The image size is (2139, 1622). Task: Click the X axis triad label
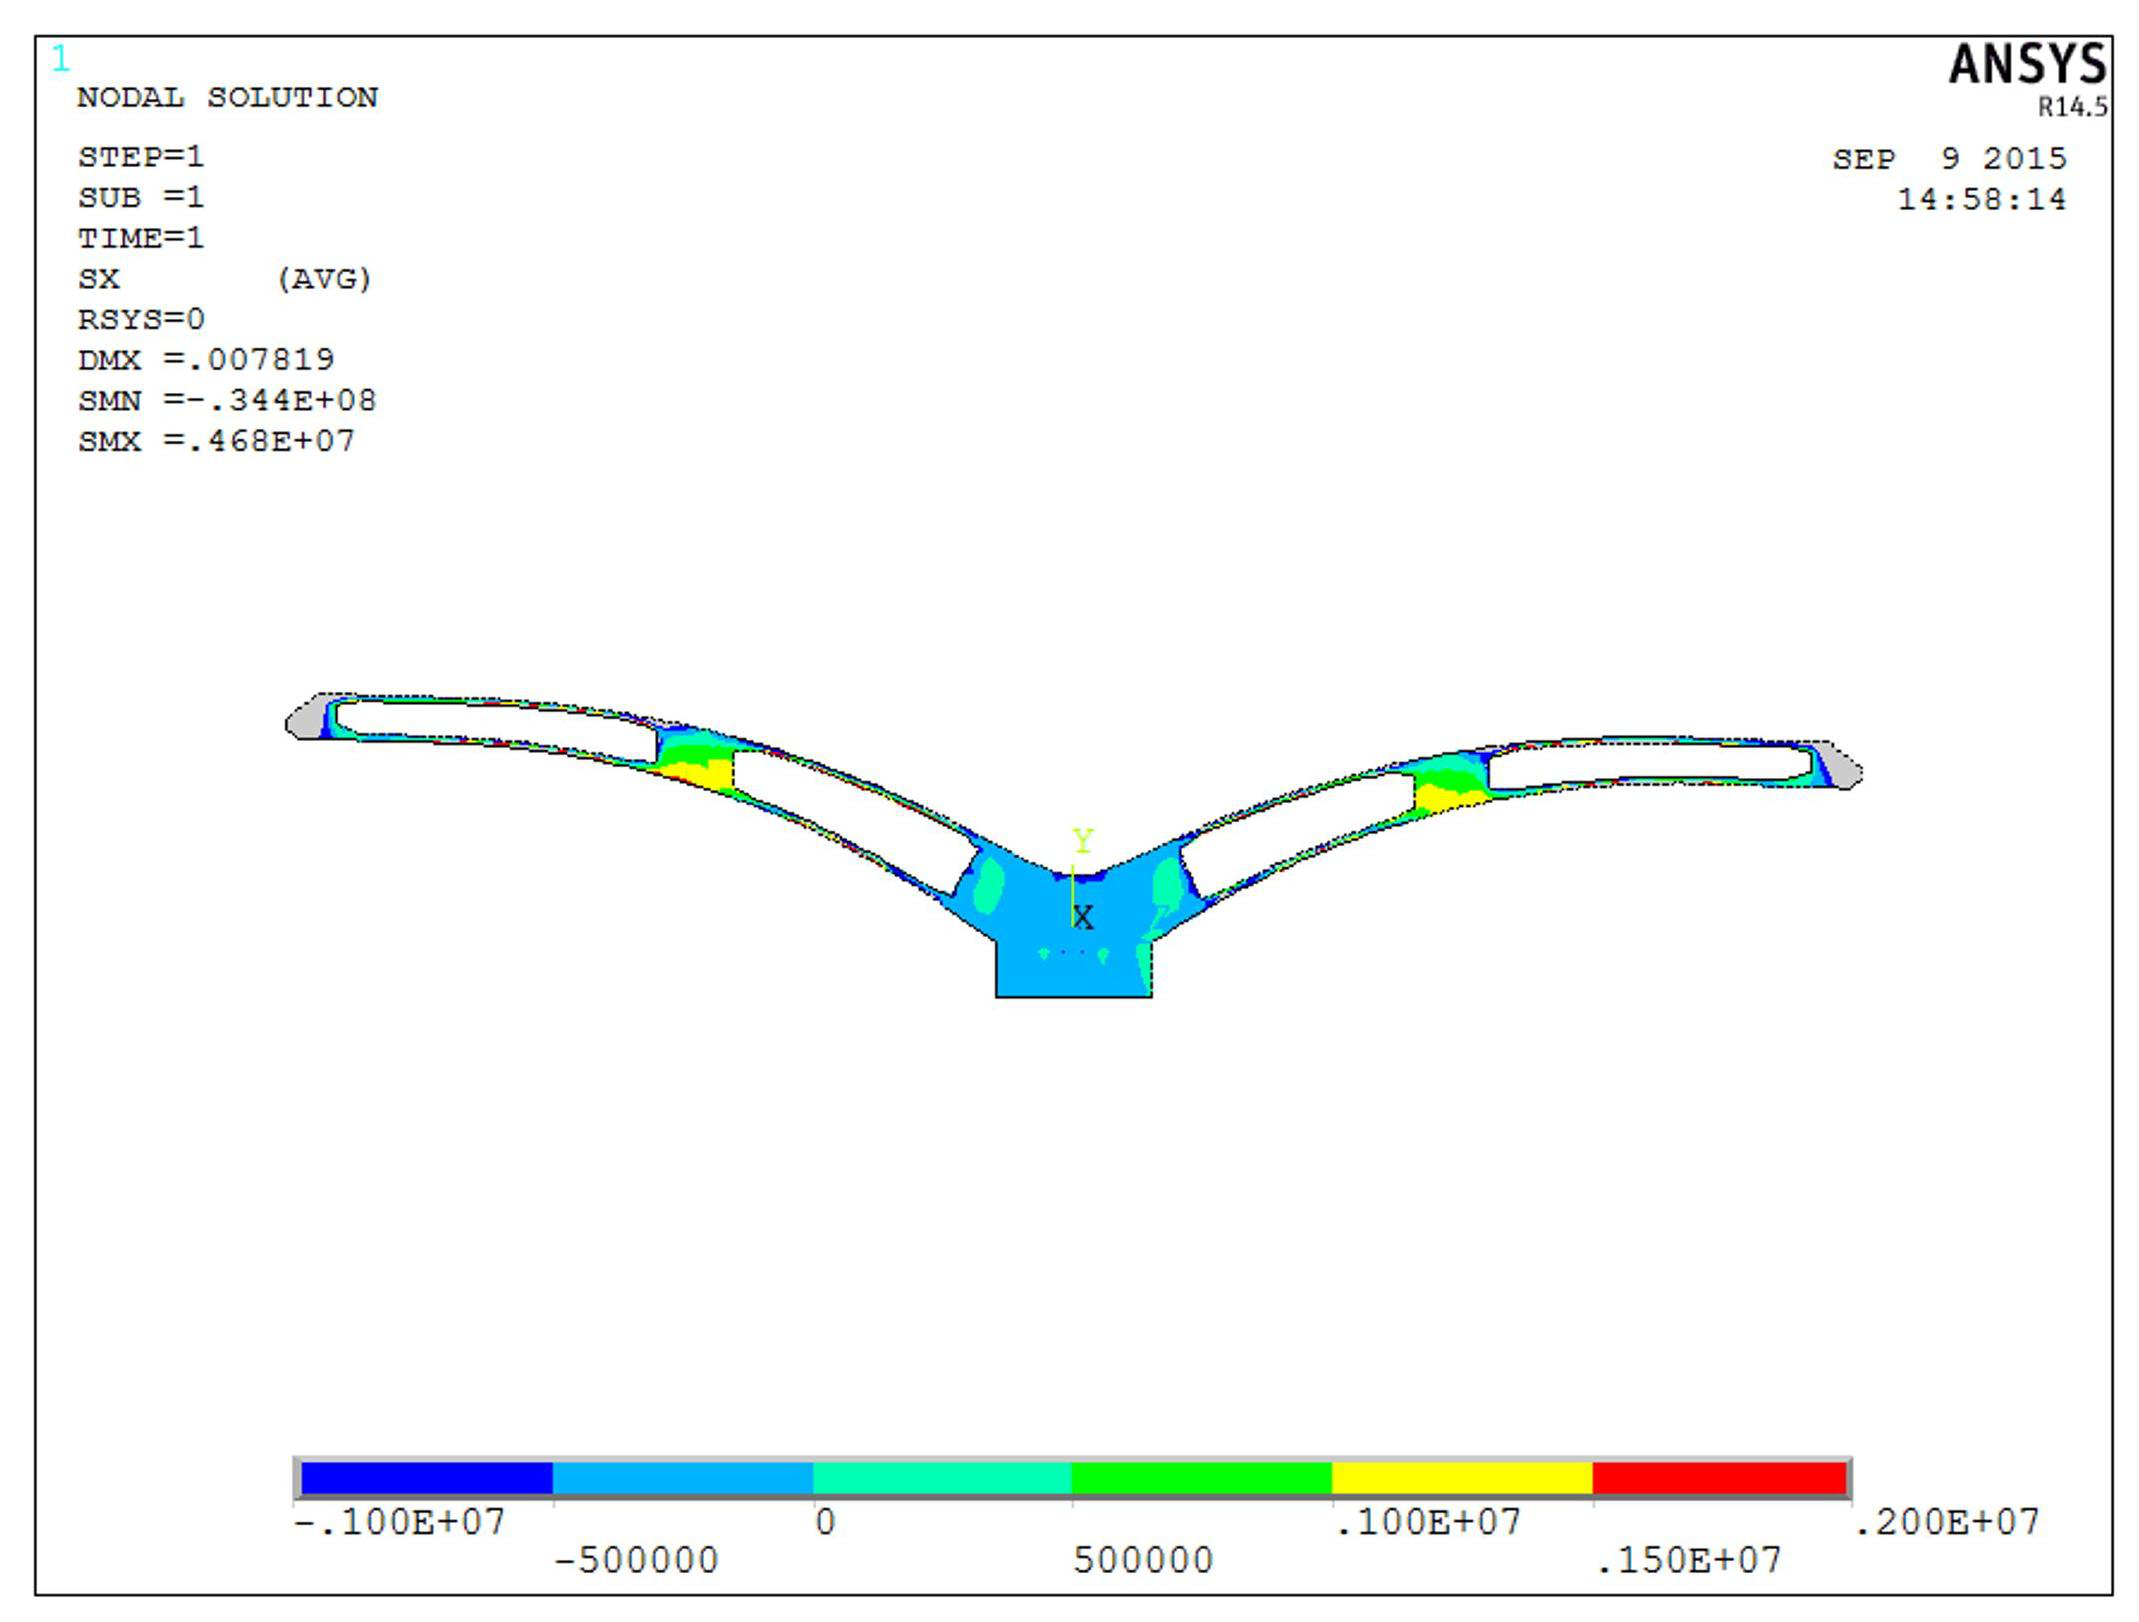pos(1083,917)
